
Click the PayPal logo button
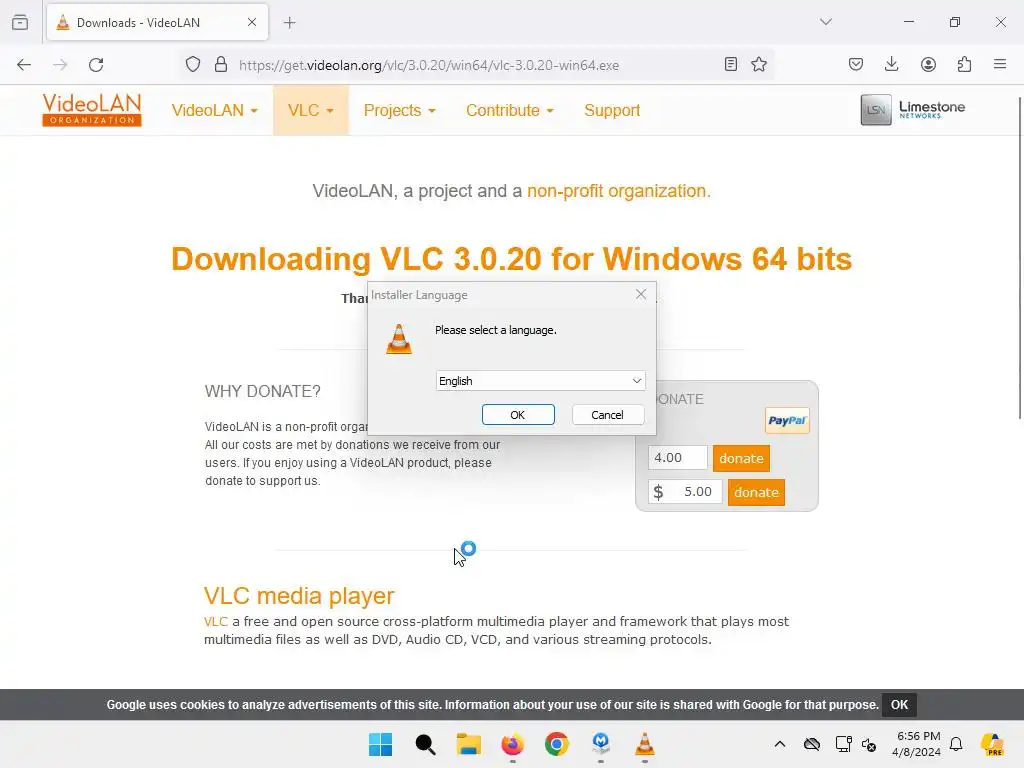tap(787, 421)
